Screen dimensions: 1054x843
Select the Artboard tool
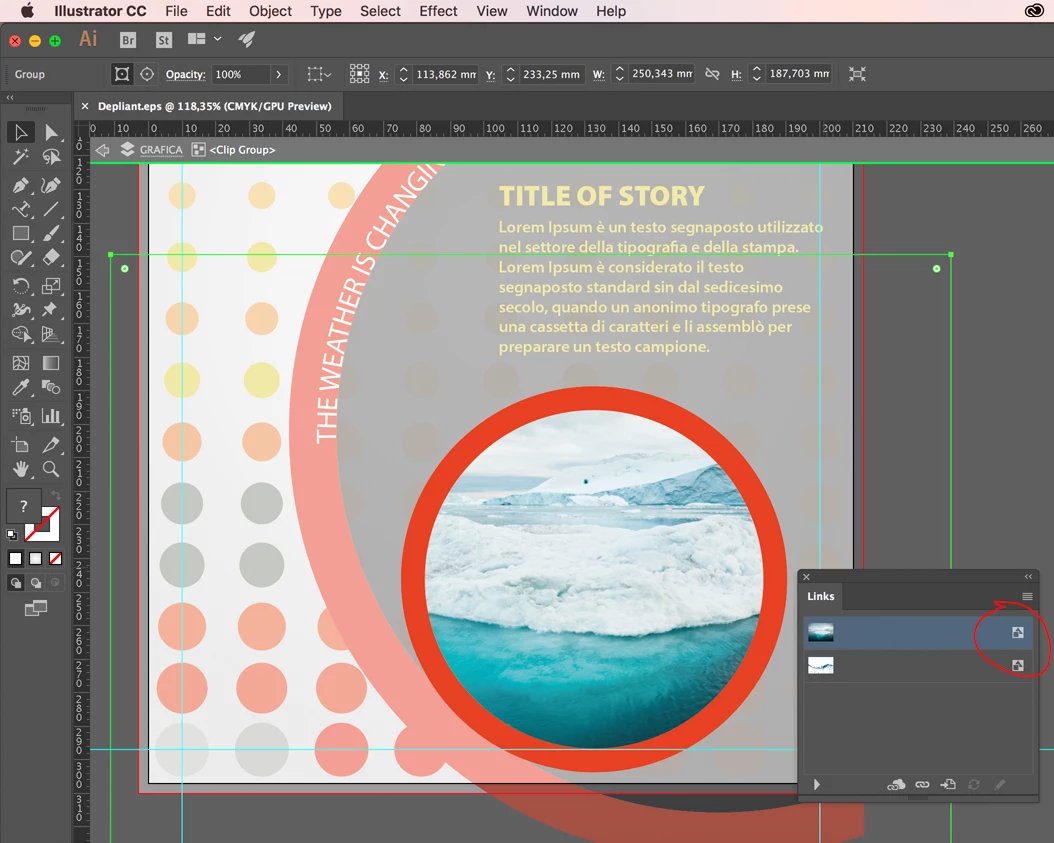coord(21,444)
